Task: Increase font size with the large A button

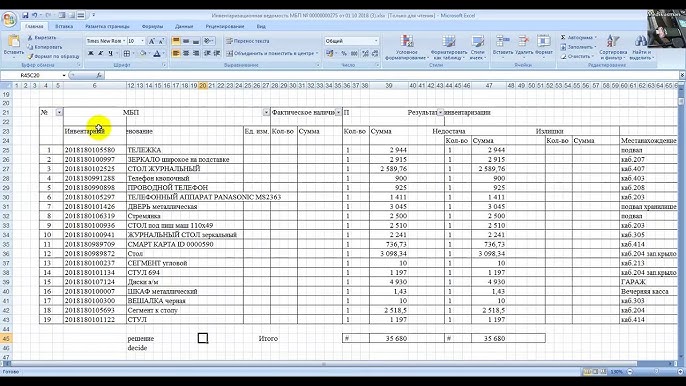Action: pyautogui.click(x=151, y=41)
